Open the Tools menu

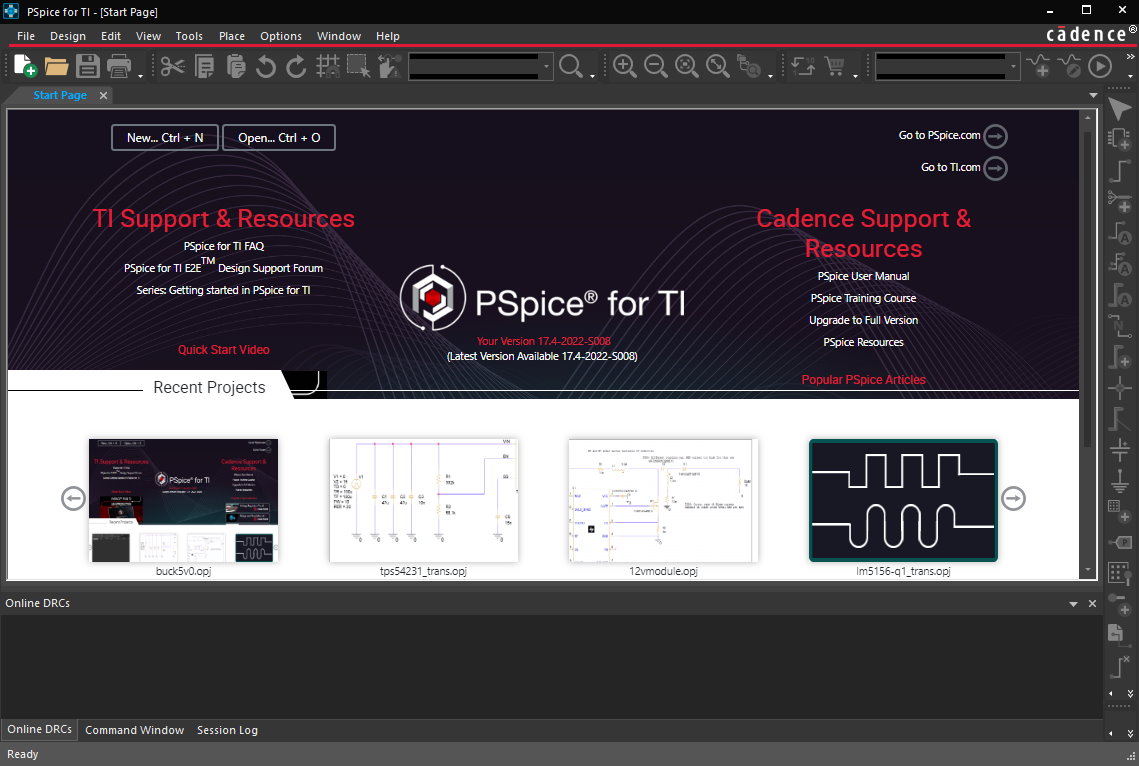tap(189, 36)
